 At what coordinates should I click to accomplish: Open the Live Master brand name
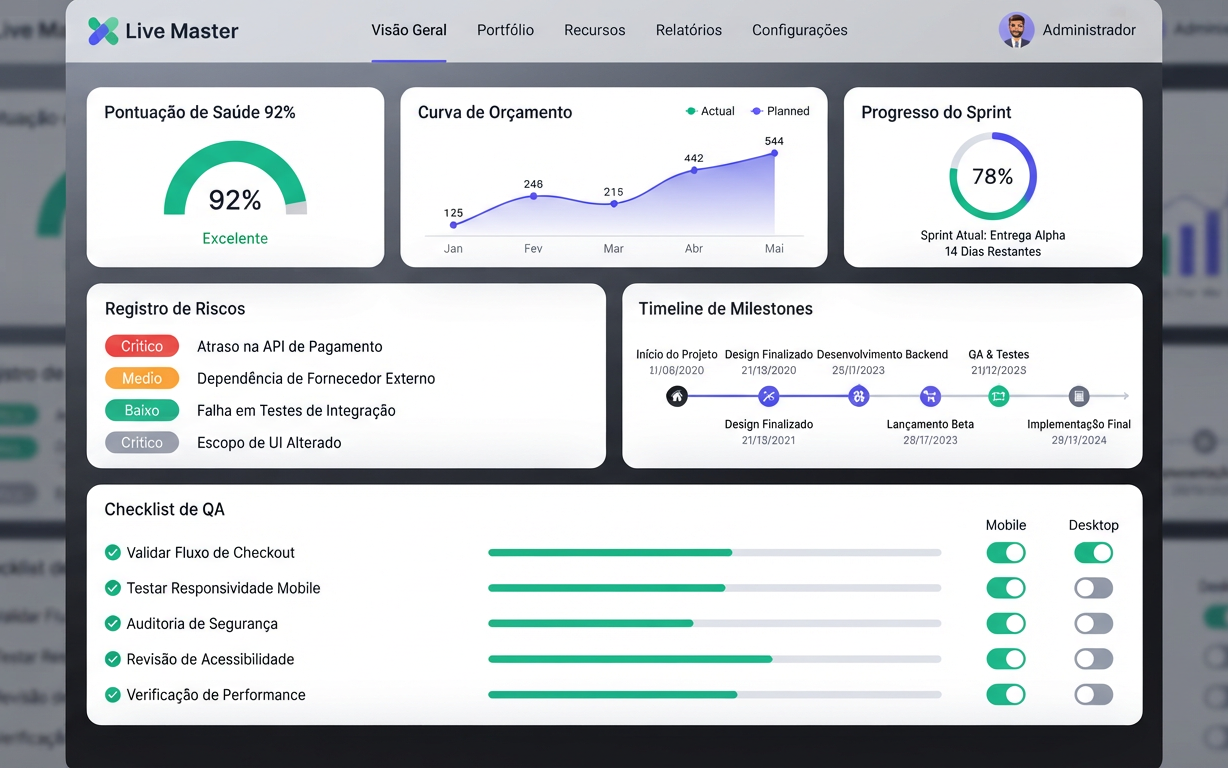(x=182, y=31)
